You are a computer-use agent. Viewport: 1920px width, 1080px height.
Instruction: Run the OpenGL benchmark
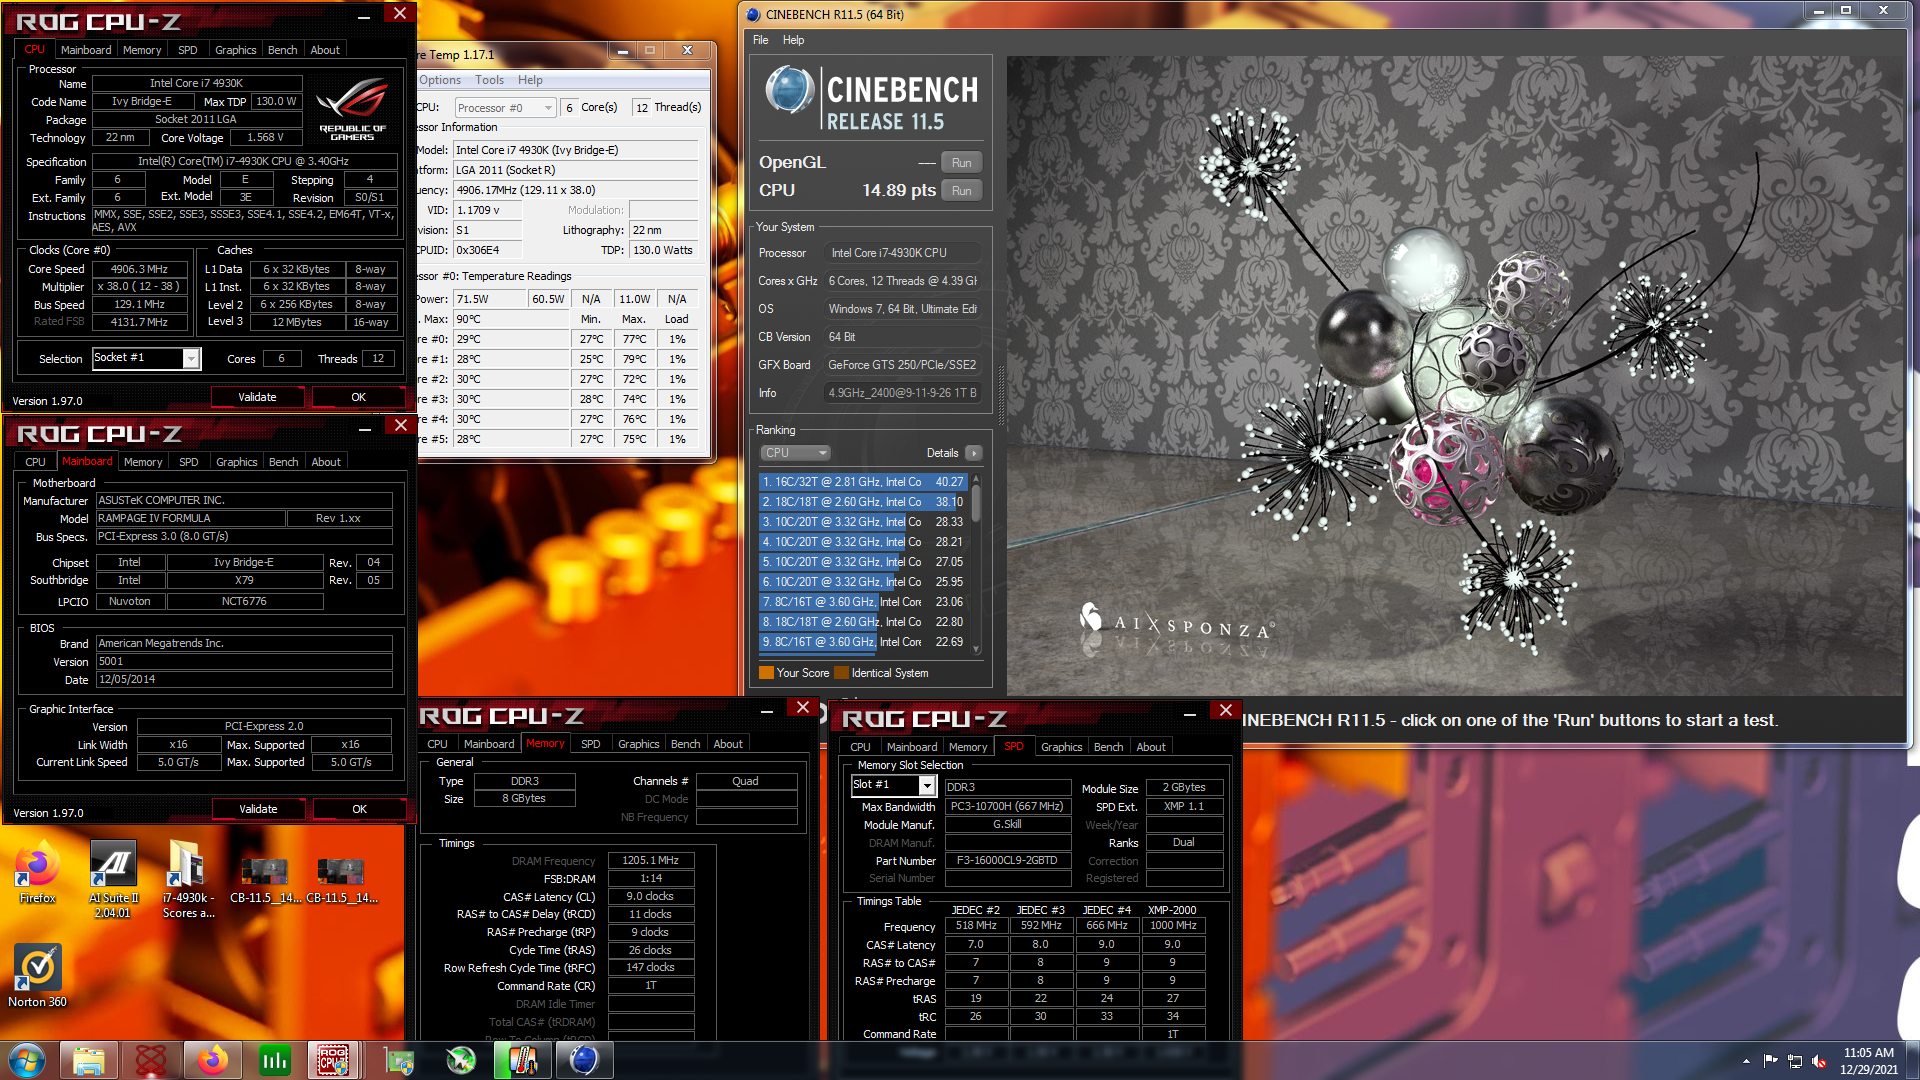pyautogui.click(x=962, y=163)
